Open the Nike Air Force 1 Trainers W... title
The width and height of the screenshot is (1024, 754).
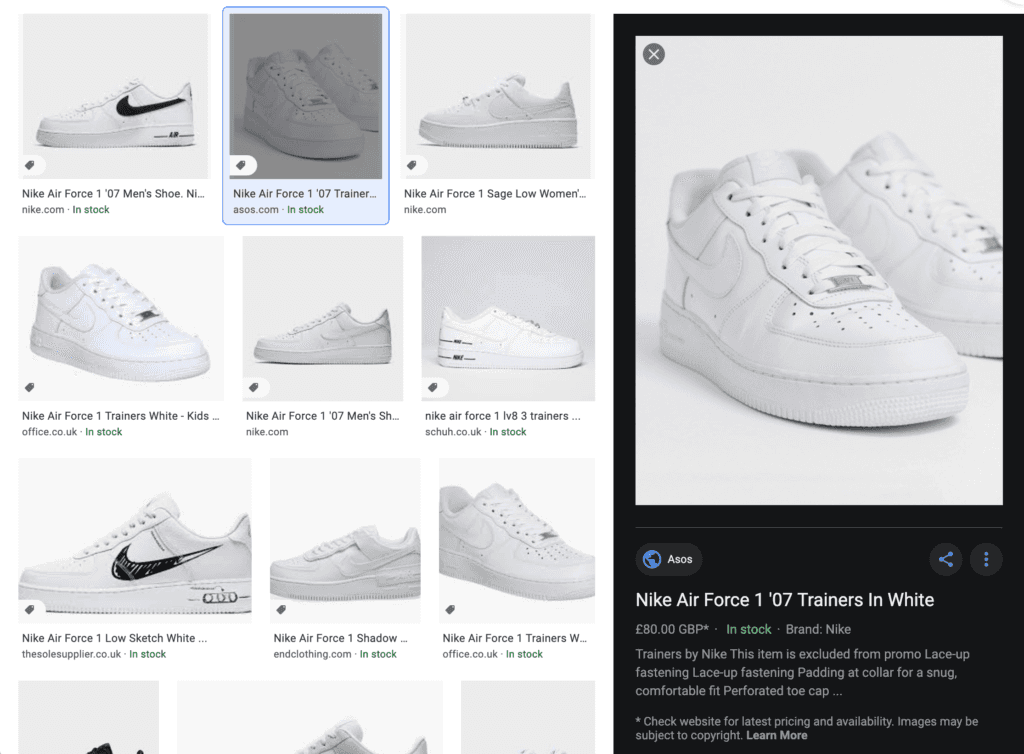click(x=515, y=638)
